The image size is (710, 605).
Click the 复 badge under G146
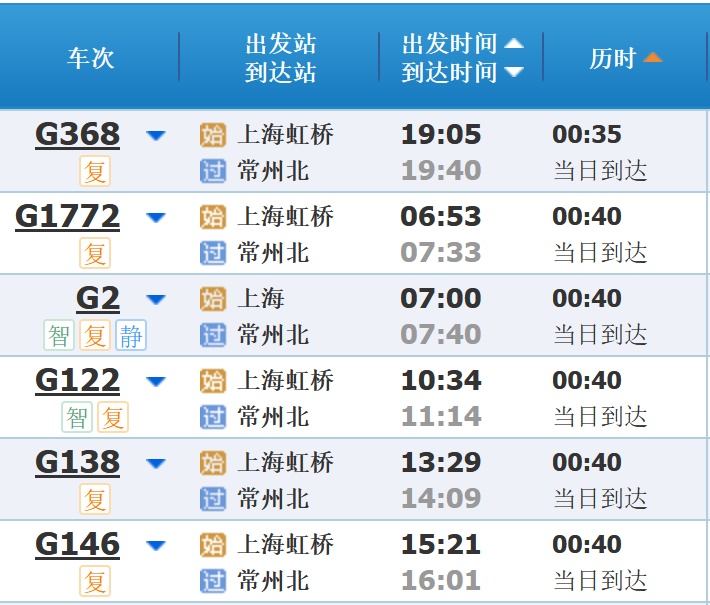coord(95,582)
